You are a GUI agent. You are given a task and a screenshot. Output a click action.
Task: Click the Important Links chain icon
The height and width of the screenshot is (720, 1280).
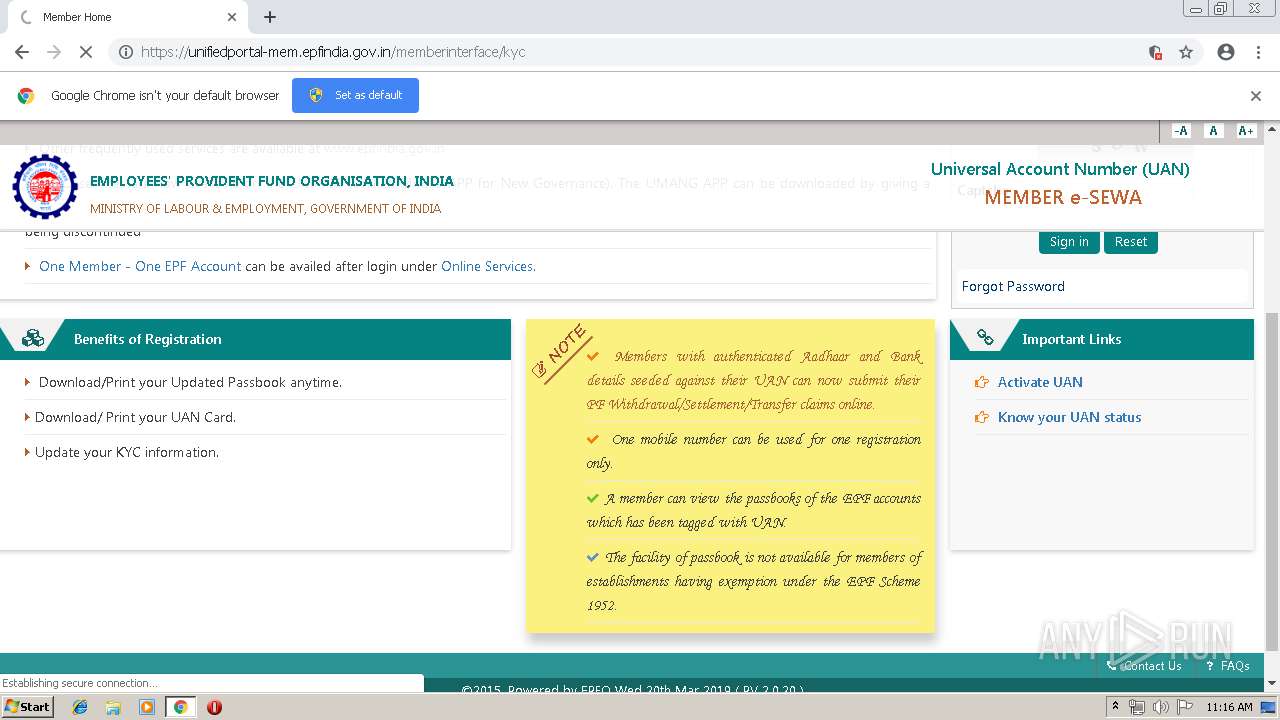(x=985, y=338)
